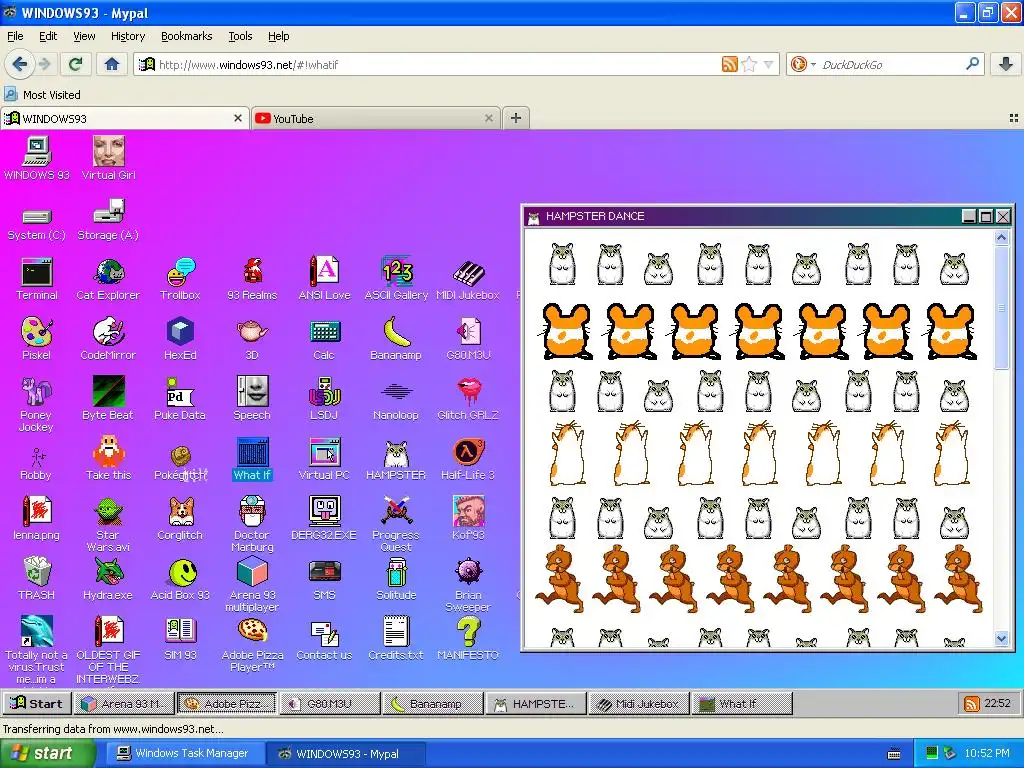The height and width of the screenshot is (768, 1024).
Task: Open the 93 Realms icon
Action: (x=252, y=279)
